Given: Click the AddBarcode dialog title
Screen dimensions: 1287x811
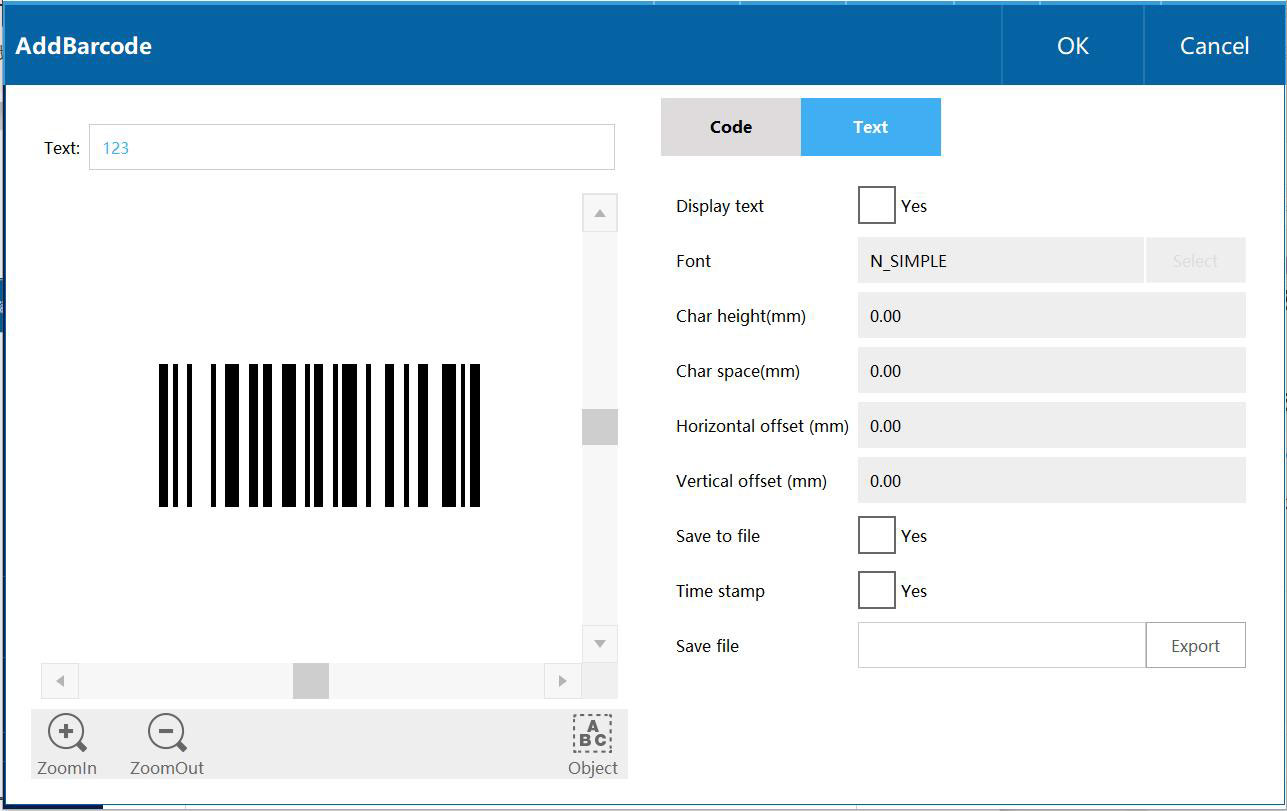Looking at the screenshot, I should point(84,45).
